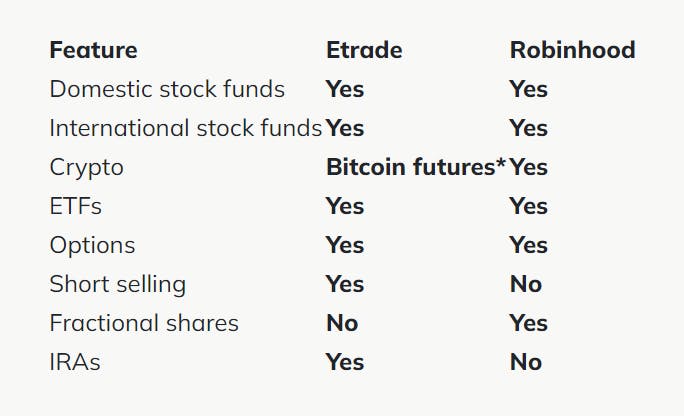The width and height of the screenshot is (684, 416).
Task: Click the Robinhood column header
Action: point(572,50)
